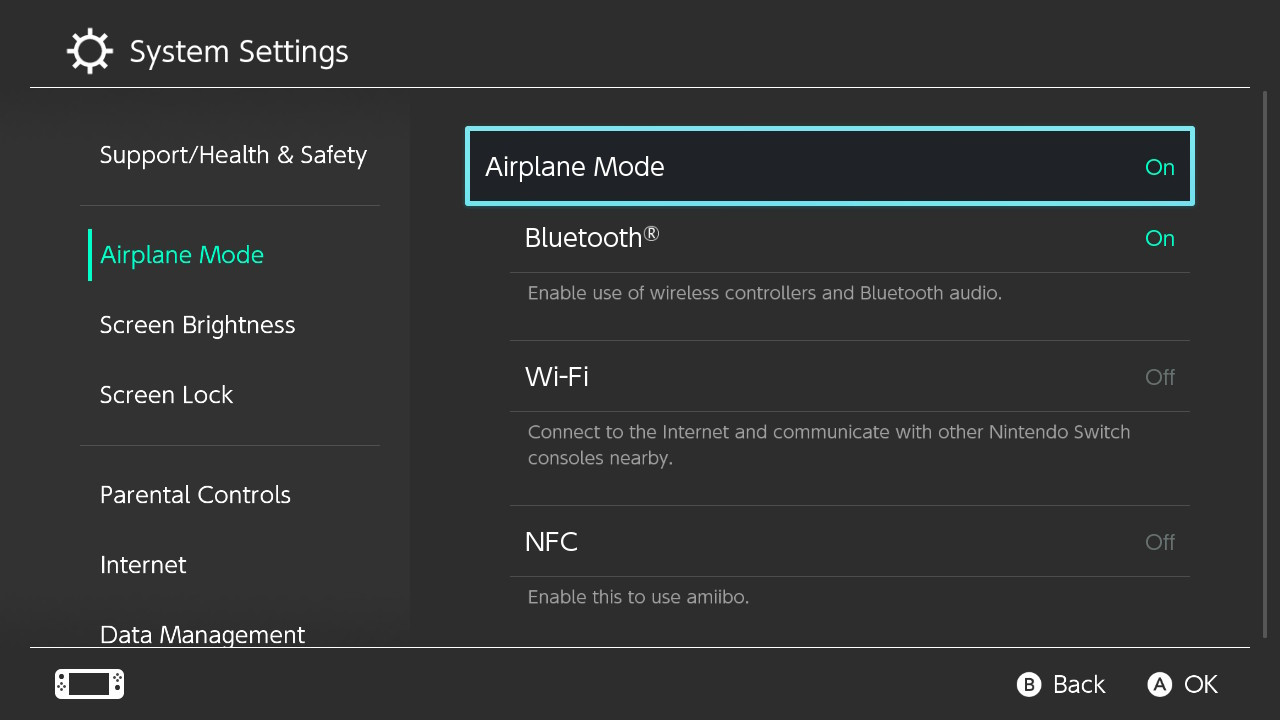Screen dimensions: 1280x720
Task: Click the Back label
Action: coord(1078,684)
